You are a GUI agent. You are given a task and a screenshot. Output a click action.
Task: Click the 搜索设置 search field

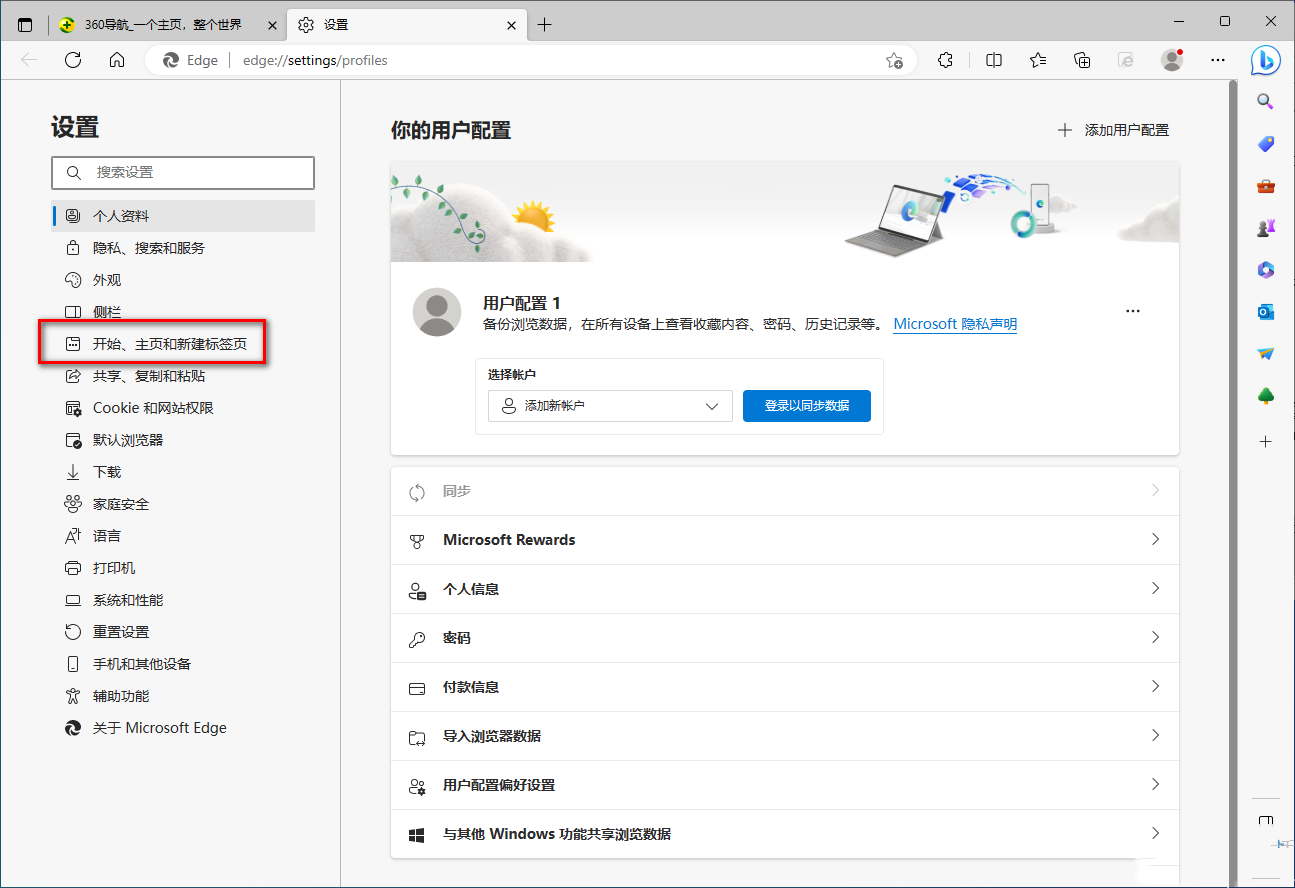[x=183, y=173]
